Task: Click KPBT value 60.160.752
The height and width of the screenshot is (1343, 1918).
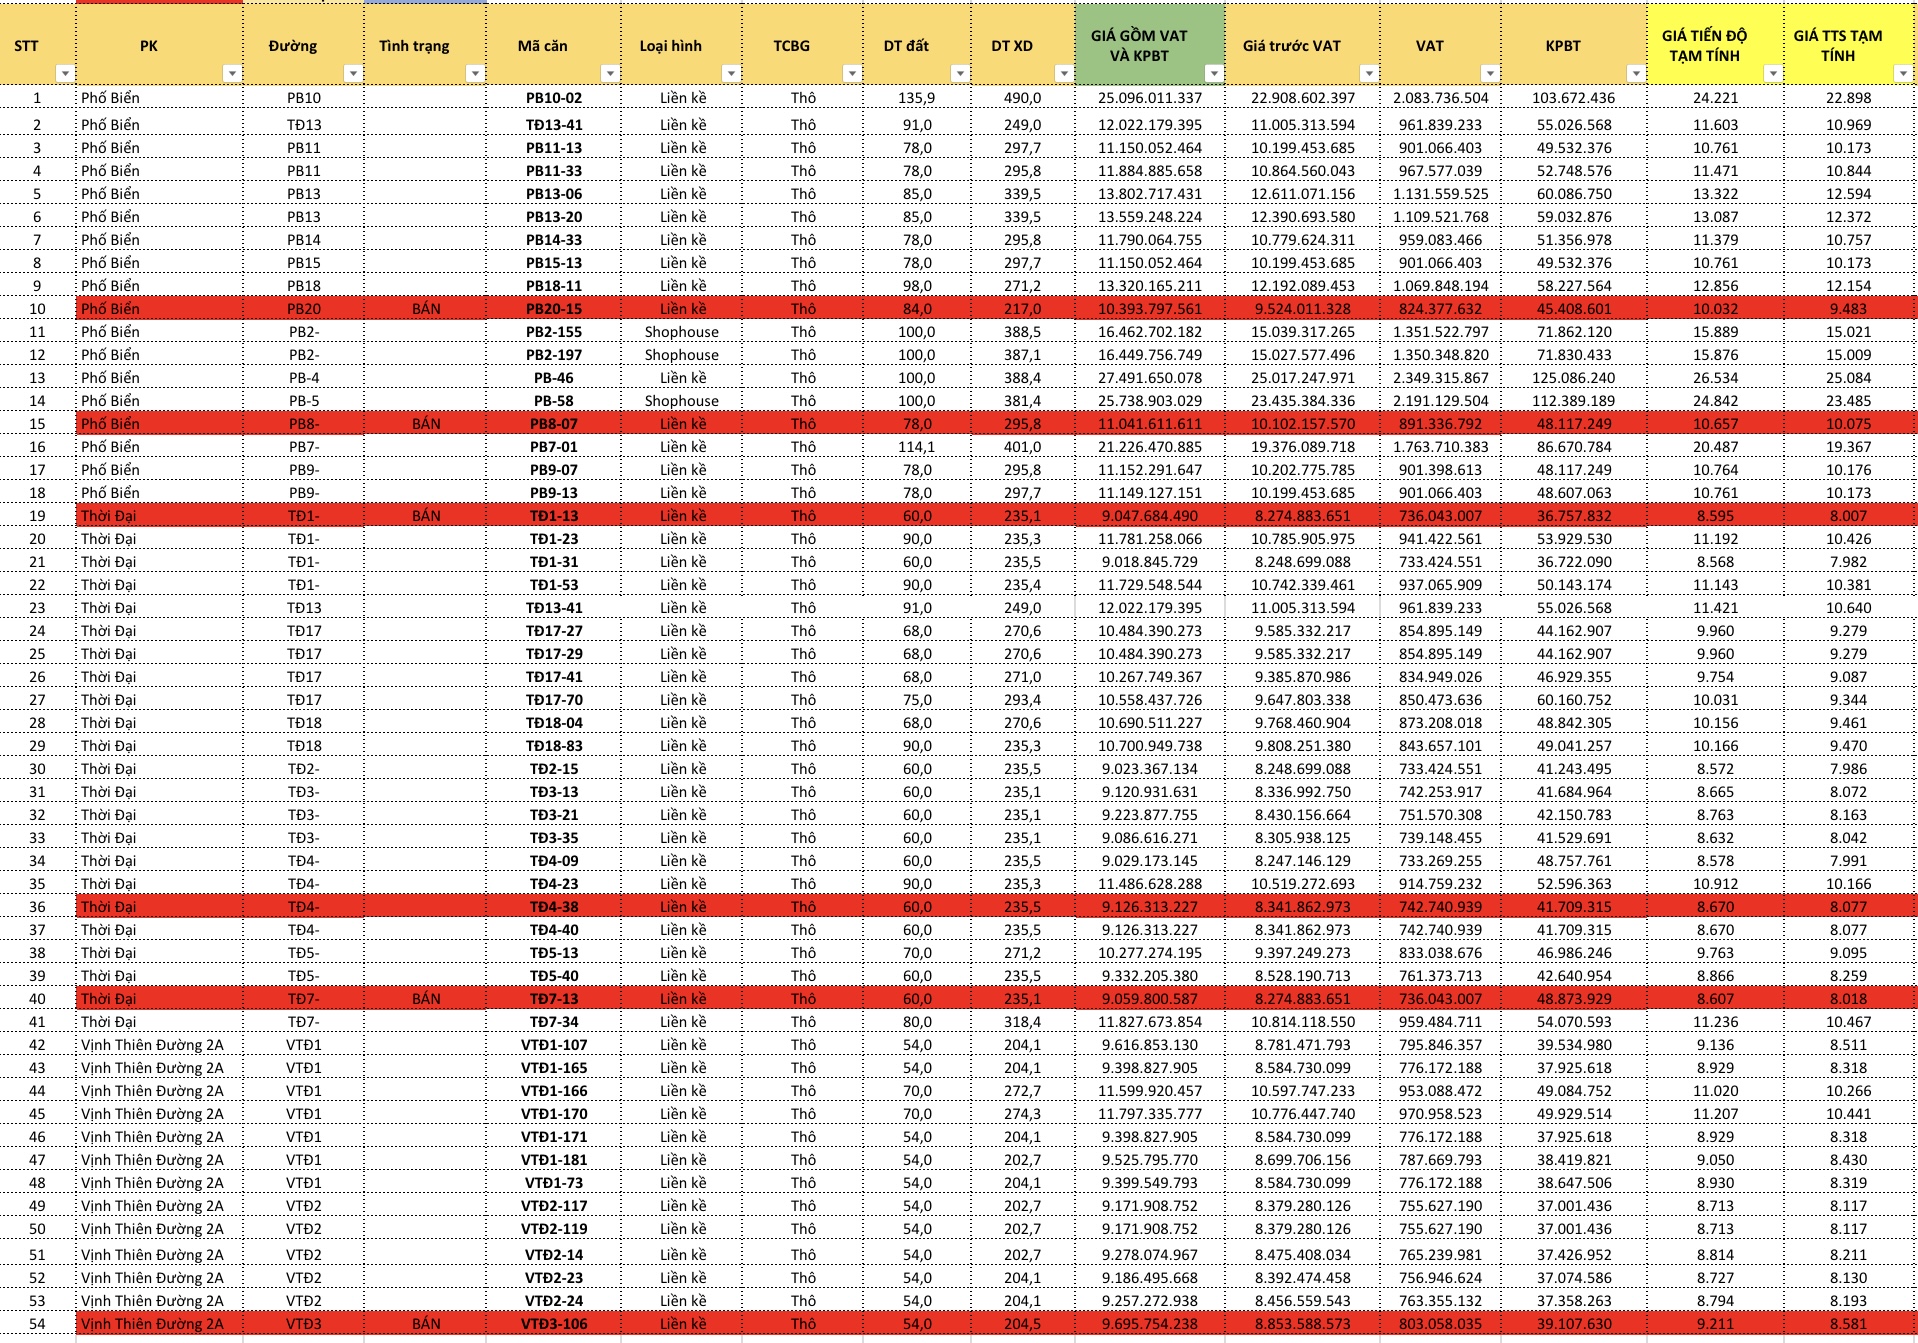Action: point(1573,700)
